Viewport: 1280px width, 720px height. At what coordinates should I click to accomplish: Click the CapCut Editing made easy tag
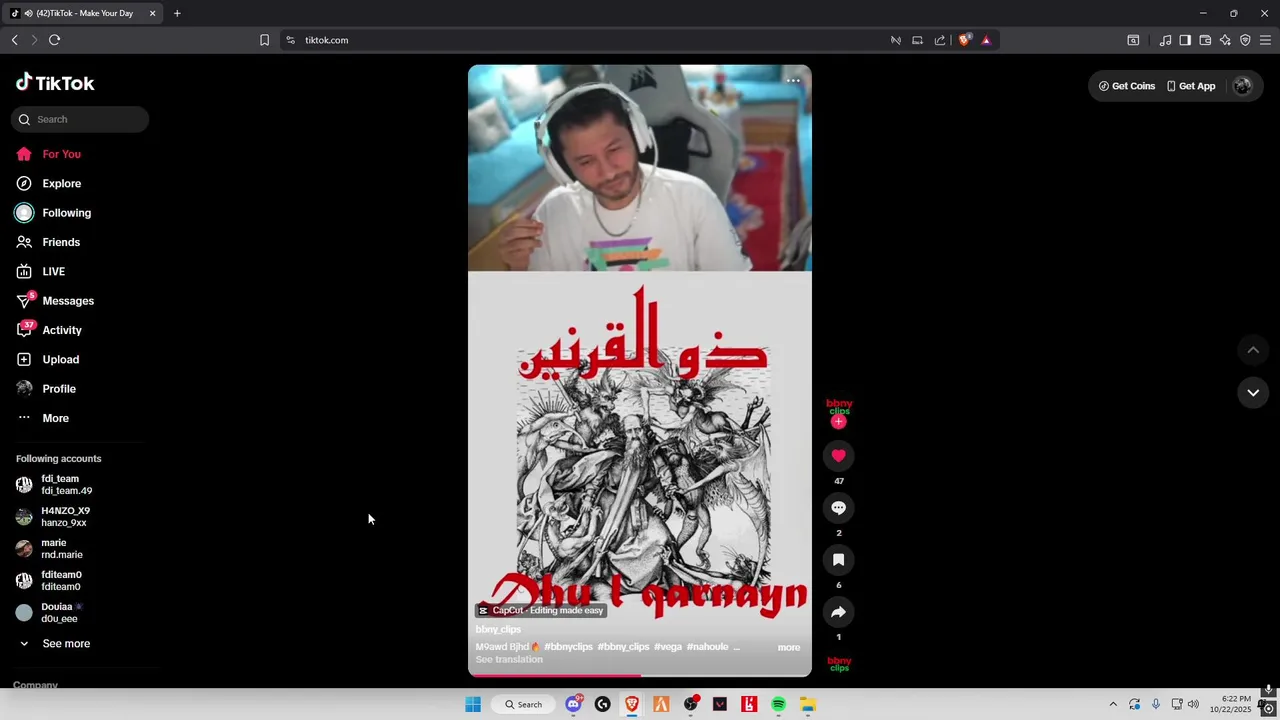[540, 611]
